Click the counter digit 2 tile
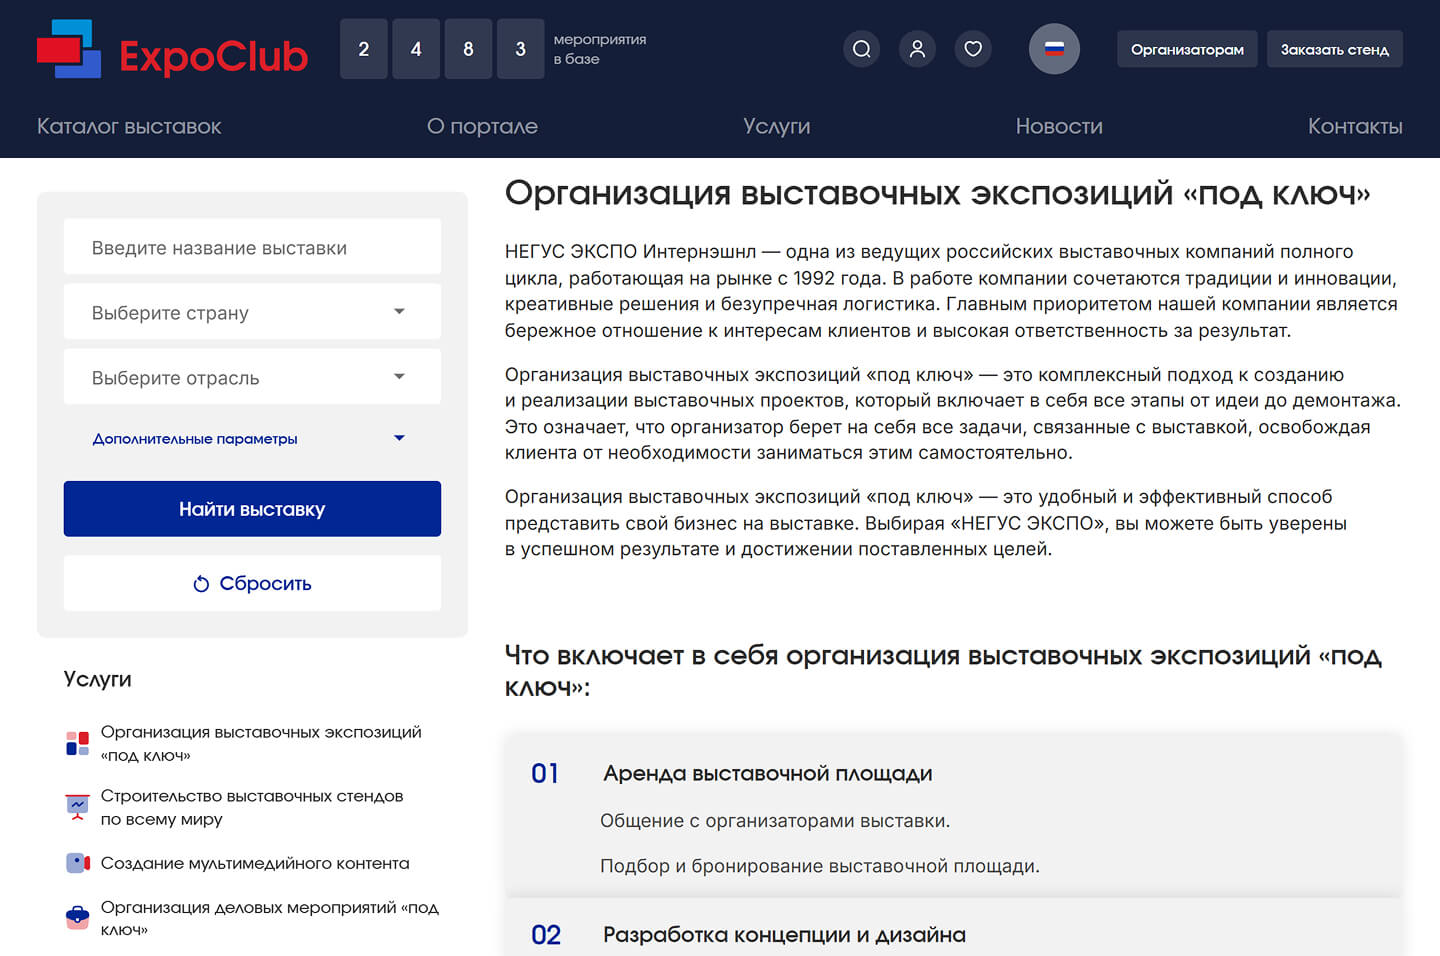 [364, 49]
